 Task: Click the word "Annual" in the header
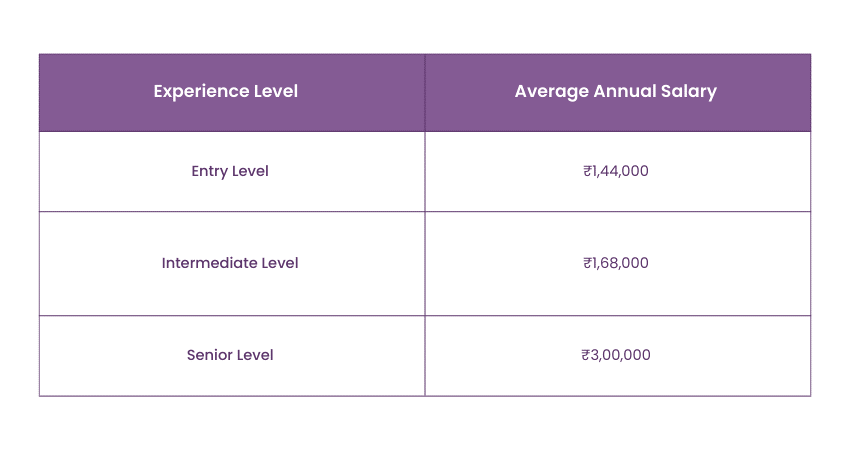coord(623,91)
